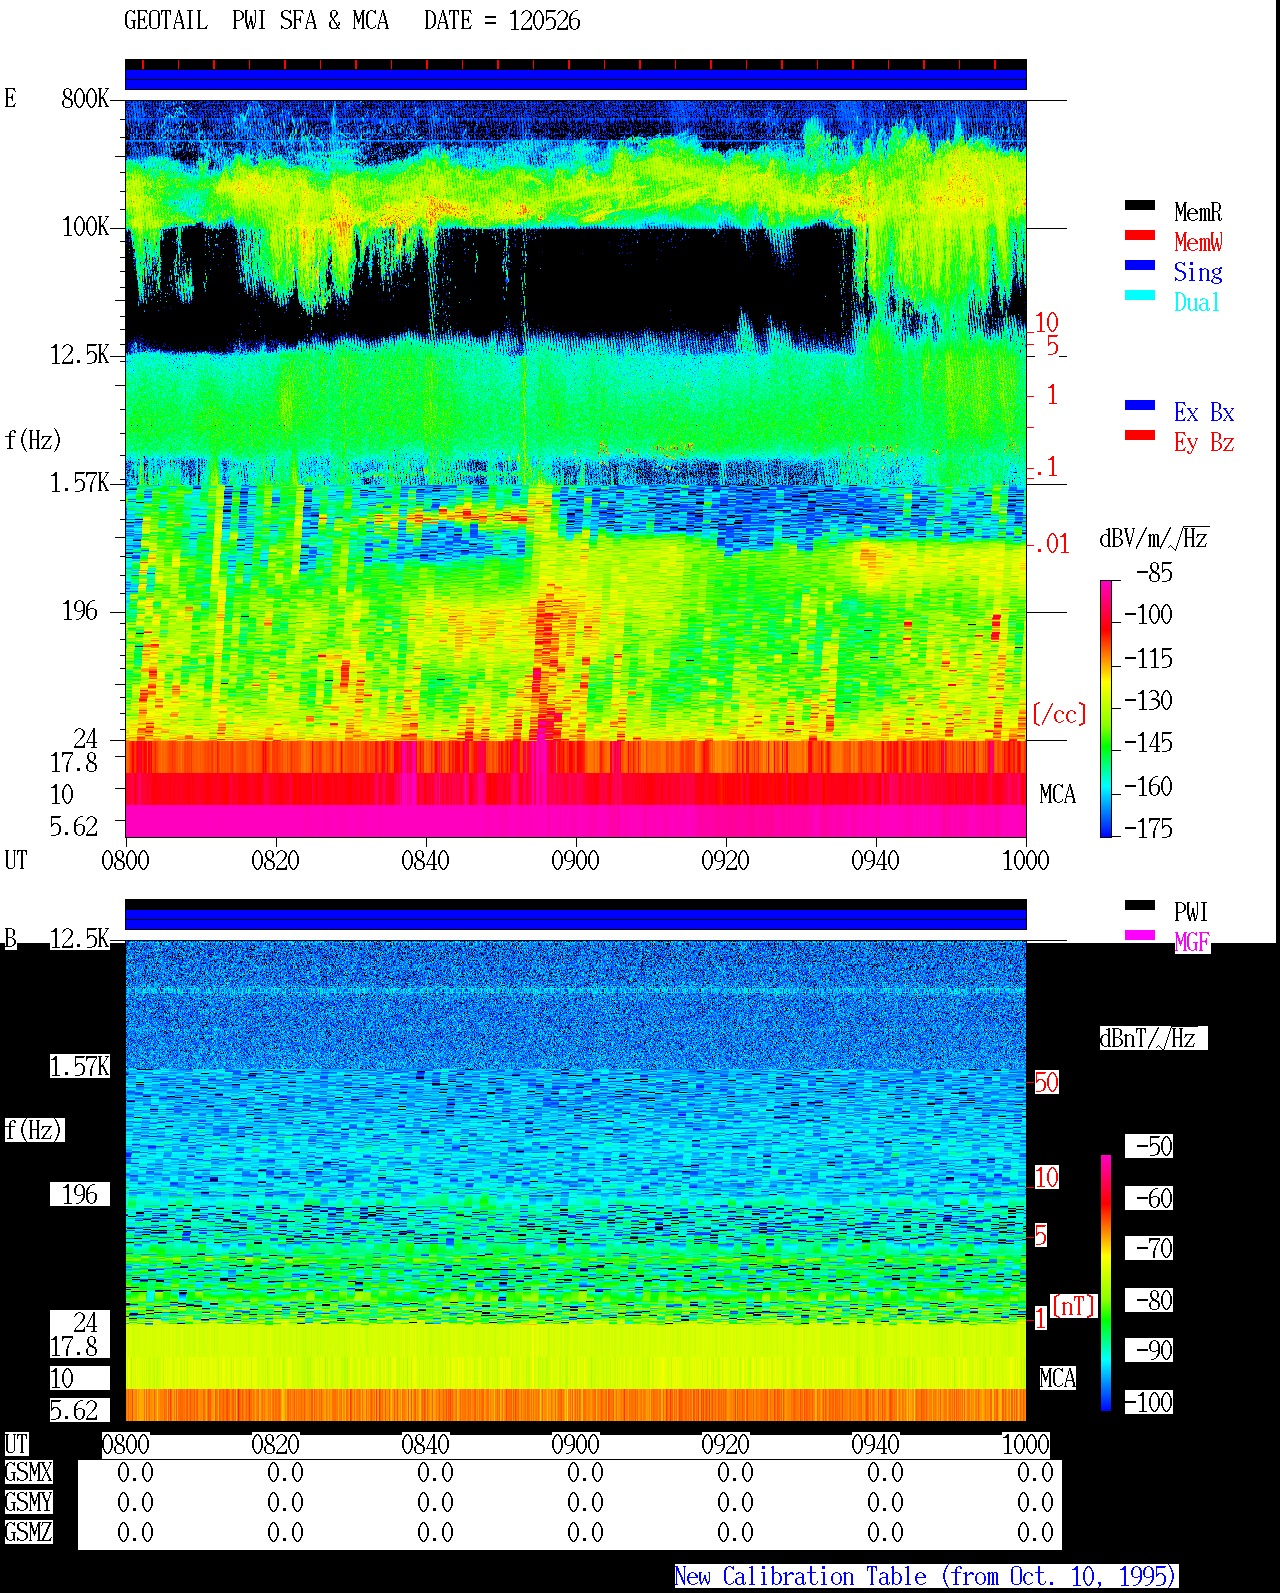1280x1593 pixels.
Task: Click the '5.62' frequency label on E plot
Action: 74,826
